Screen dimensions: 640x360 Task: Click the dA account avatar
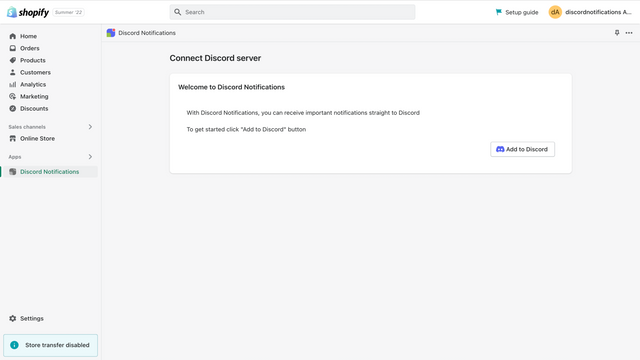click(555, 12)
